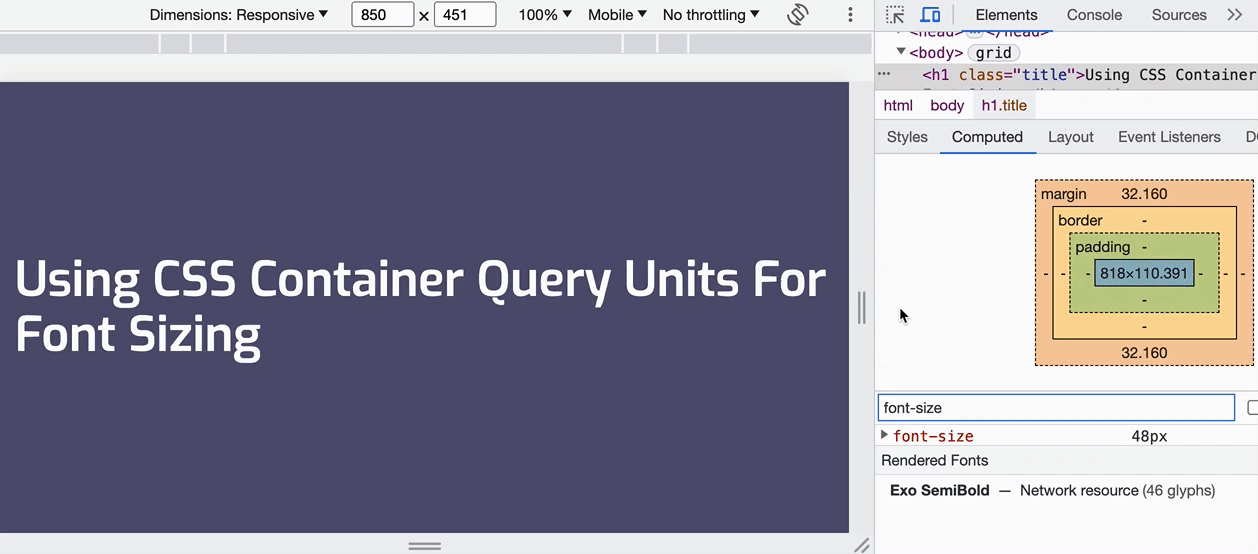Image resolution: width=1258 pixels, height=554 pixels.
Task: Expand the font-size computed property
Action: pyautogui.click(x=884, y=435)
